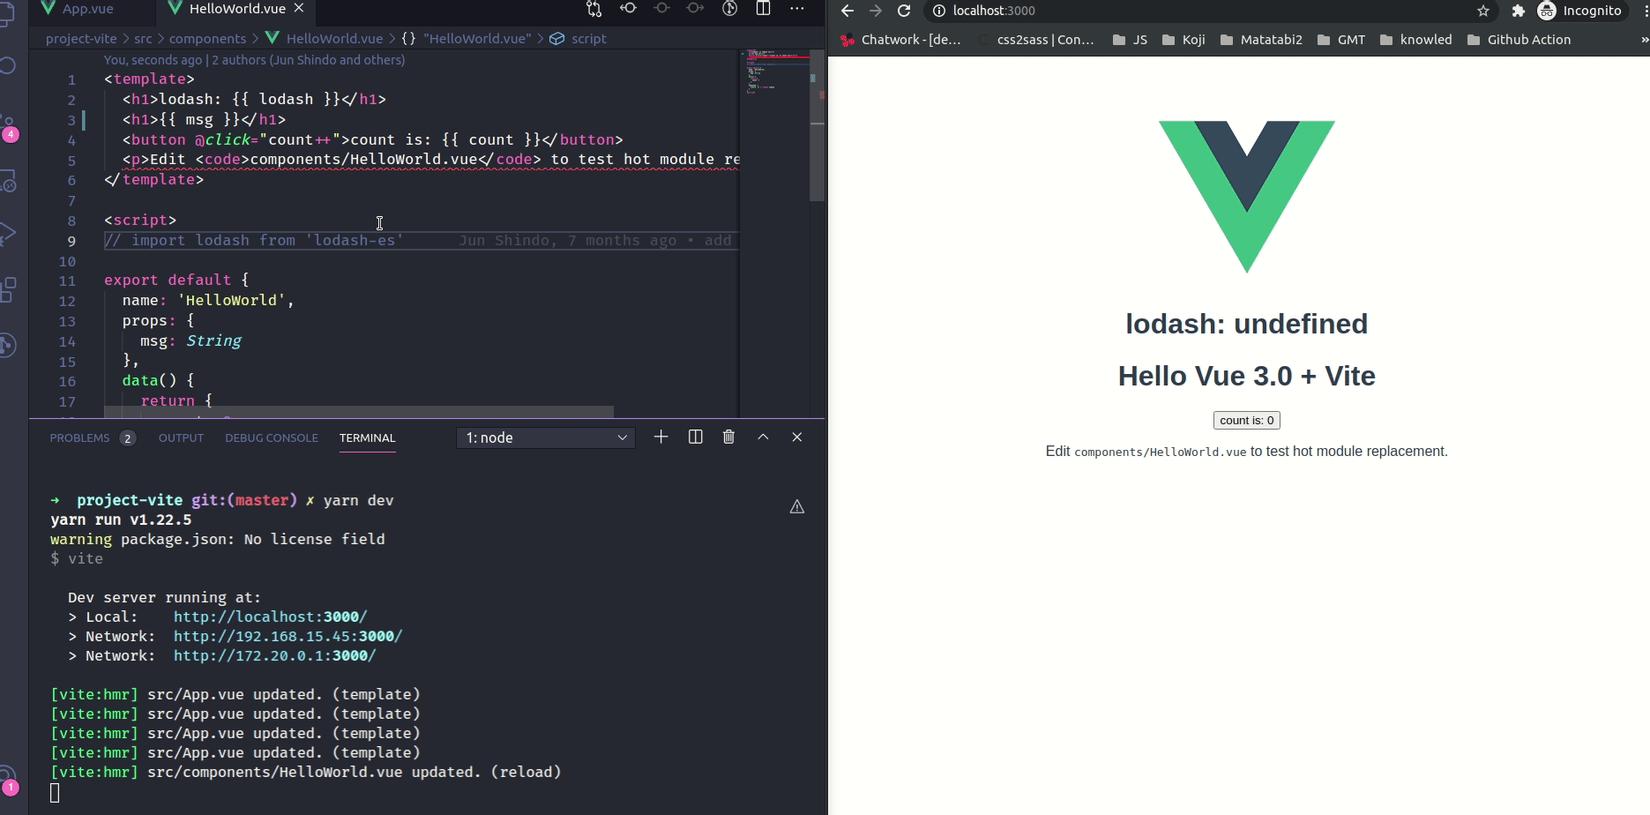Create a new terminal with plus icon
1650x815 pixels.
click(x=661, y=437)
